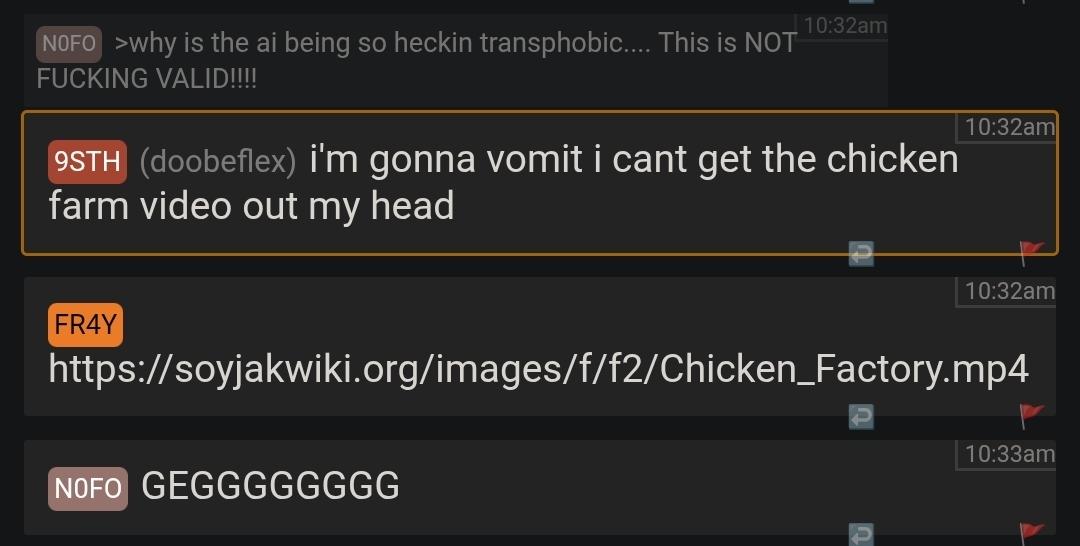
Task: Click the 9STH user ID badge
Action: pyautogui.click(x=87, y=162)
